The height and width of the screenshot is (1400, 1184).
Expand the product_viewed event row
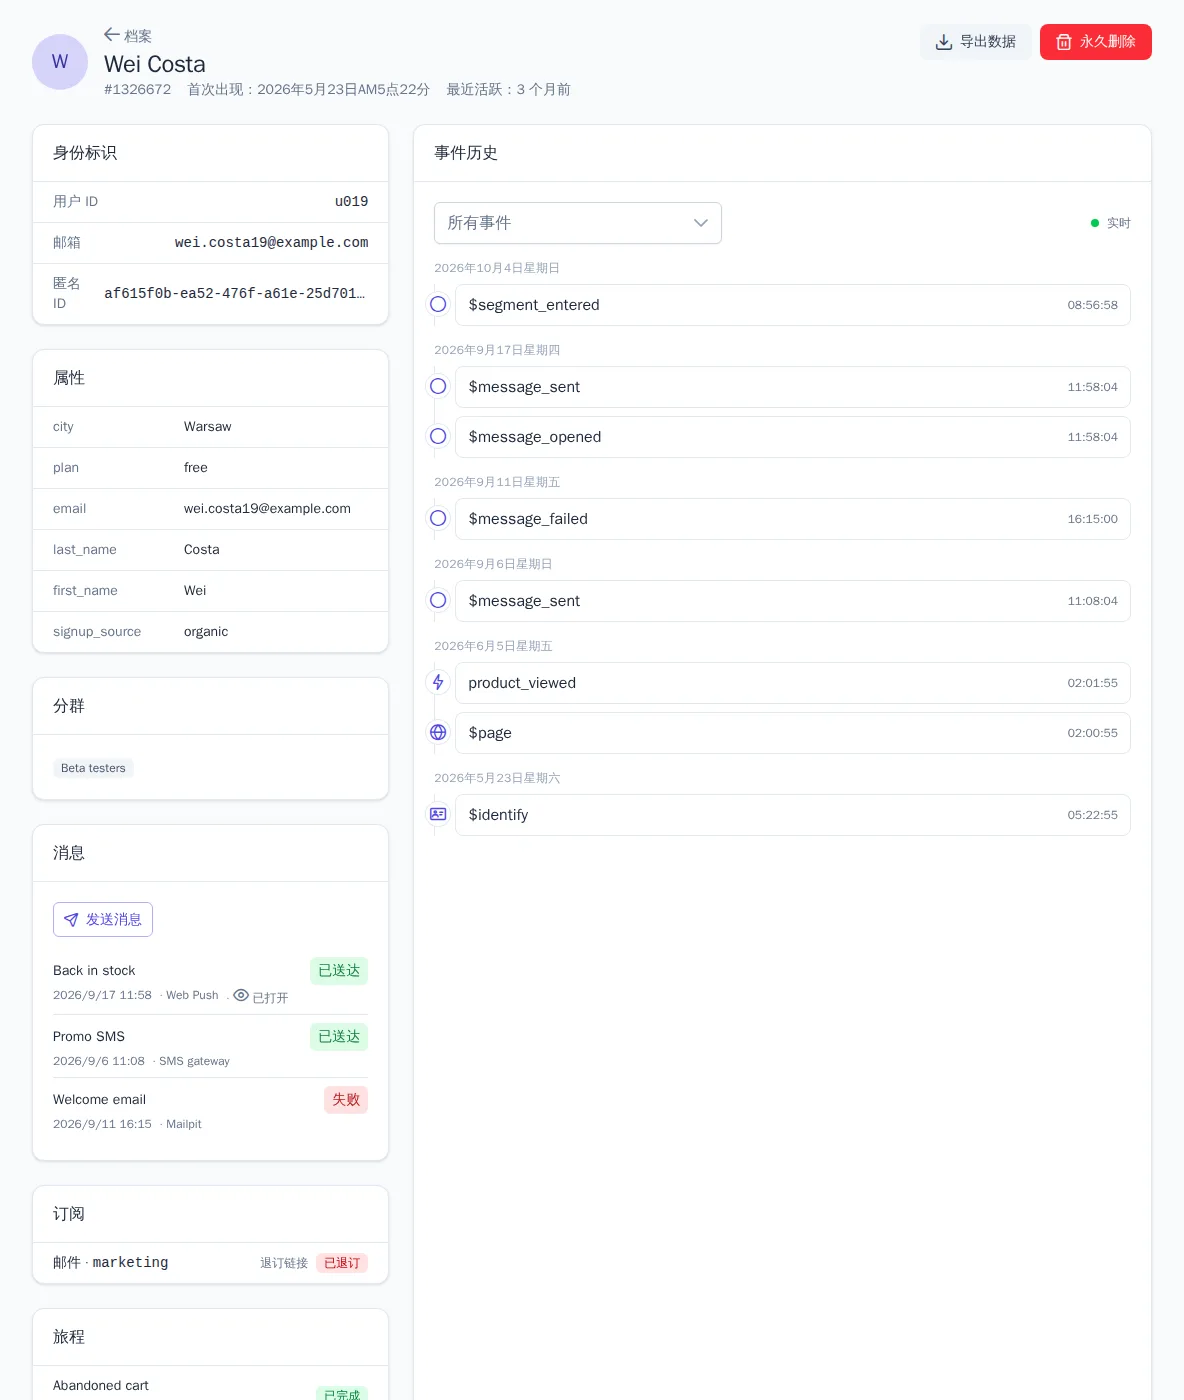point(793,683)
